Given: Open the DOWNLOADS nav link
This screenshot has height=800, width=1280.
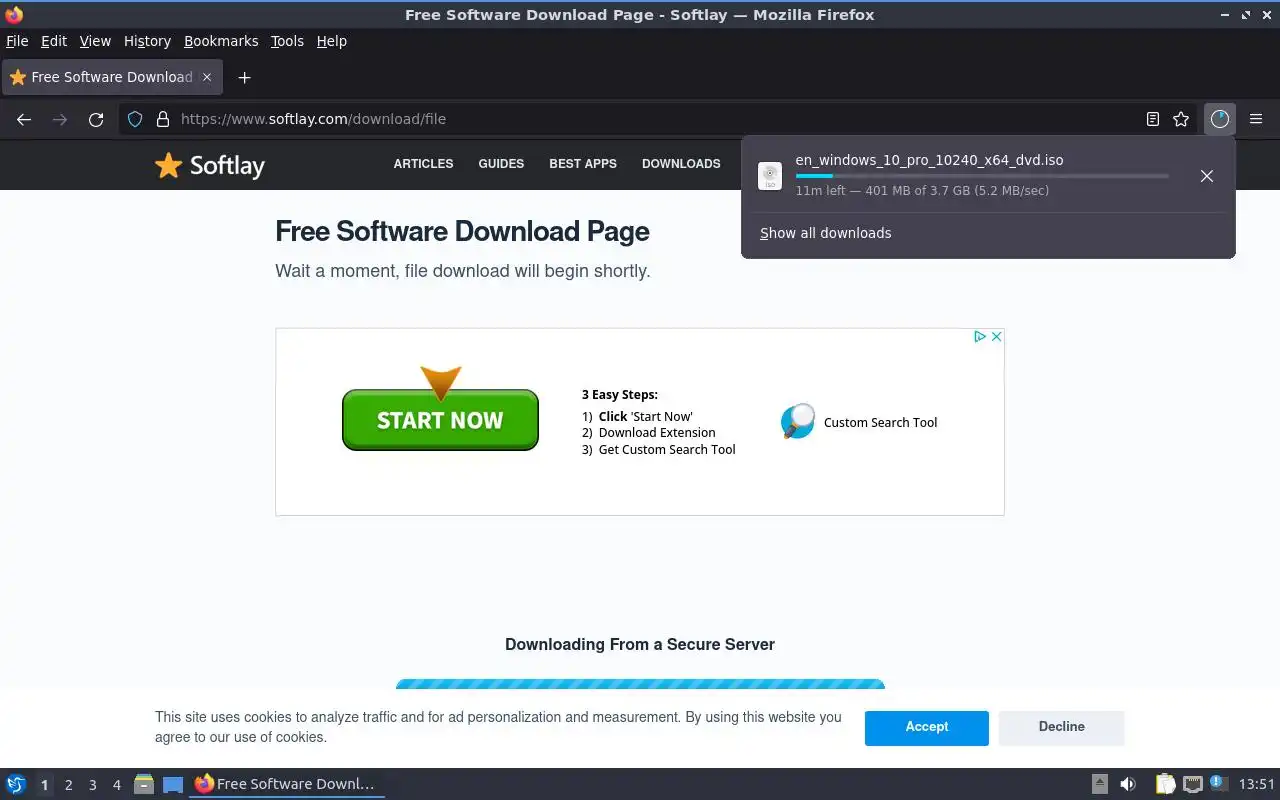Looking at the screenshot, I should pyautogui.click(x=681, y=163).
